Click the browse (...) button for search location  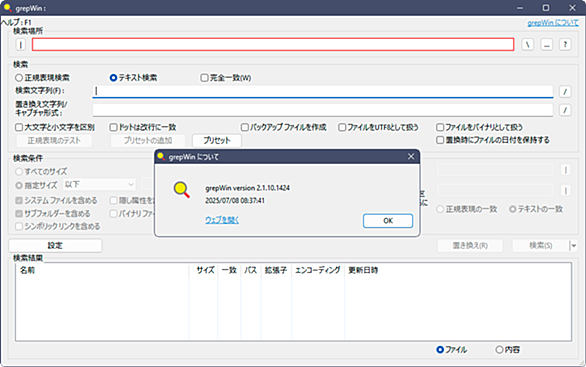[546, 44]
